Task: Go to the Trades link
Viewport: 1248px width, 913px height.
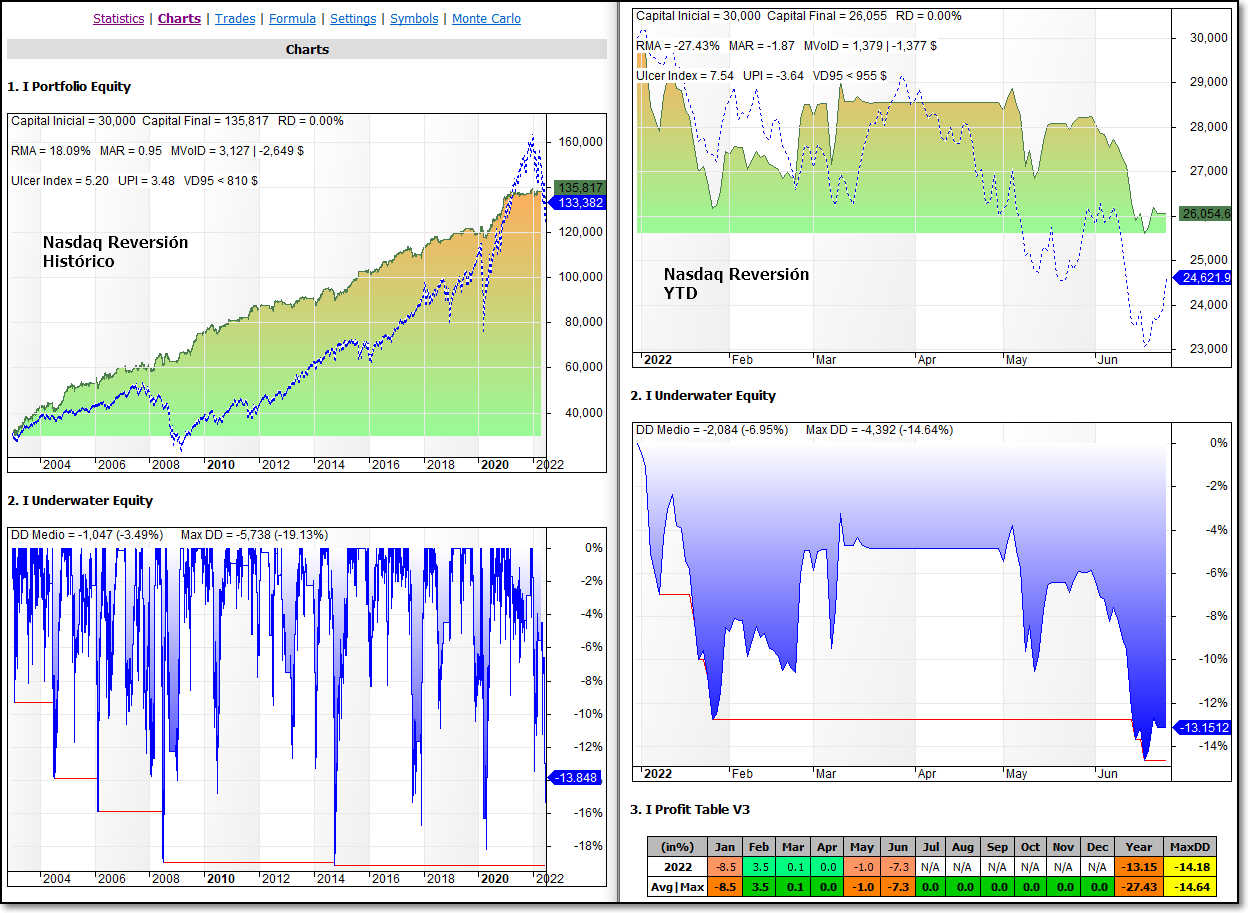Action: [x=235, y=19]
